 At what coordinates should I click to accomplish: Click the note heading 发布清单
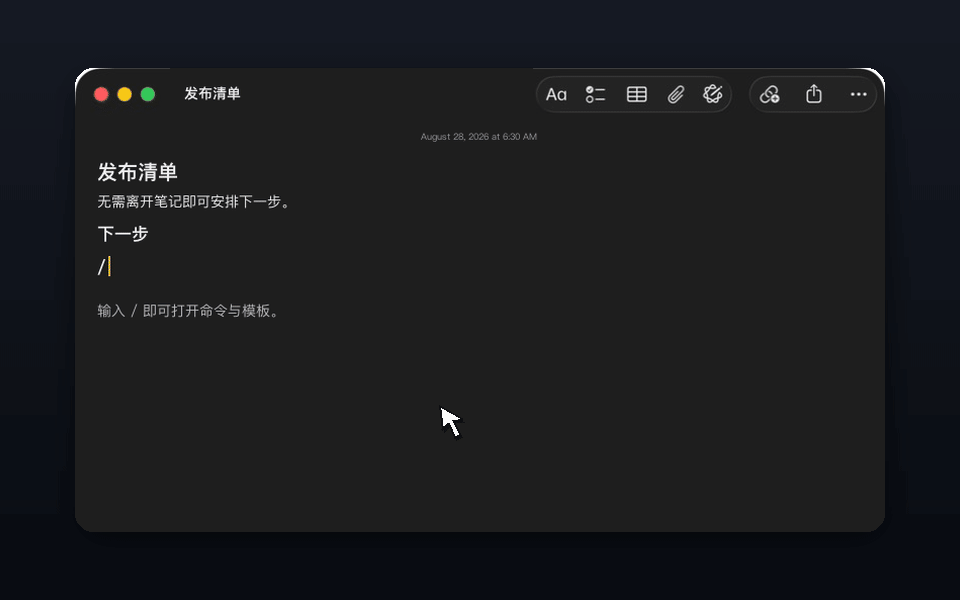pos(137,172)
